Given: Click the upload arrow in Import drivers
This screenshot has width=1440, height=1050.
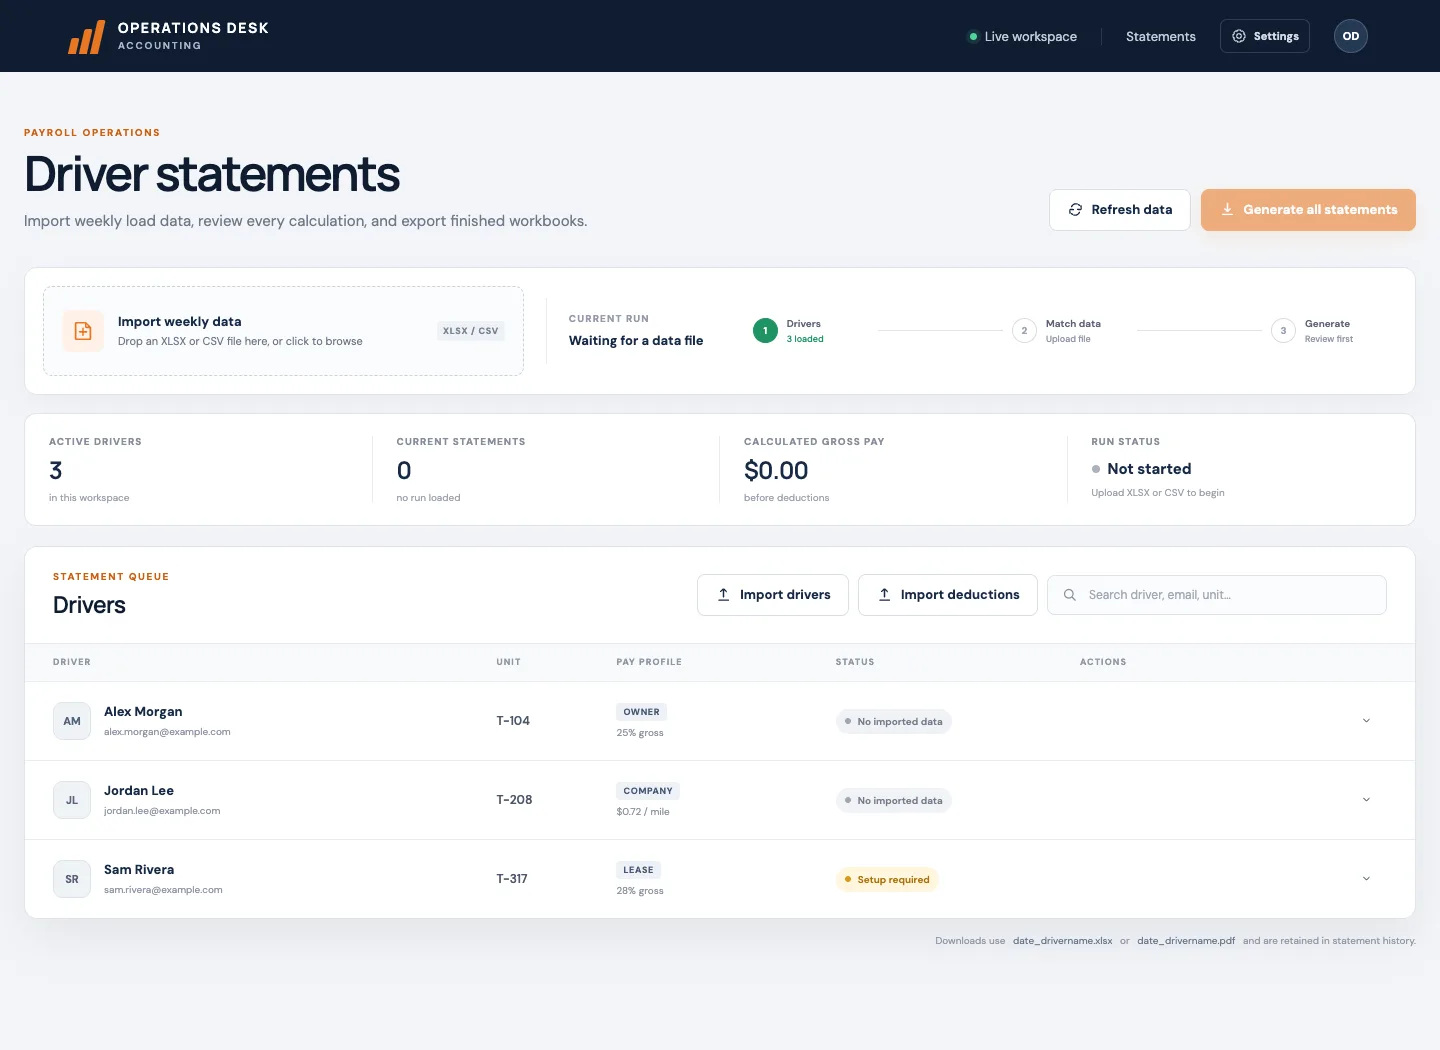Looking at the screenshot, I should (x=724, y=595).
